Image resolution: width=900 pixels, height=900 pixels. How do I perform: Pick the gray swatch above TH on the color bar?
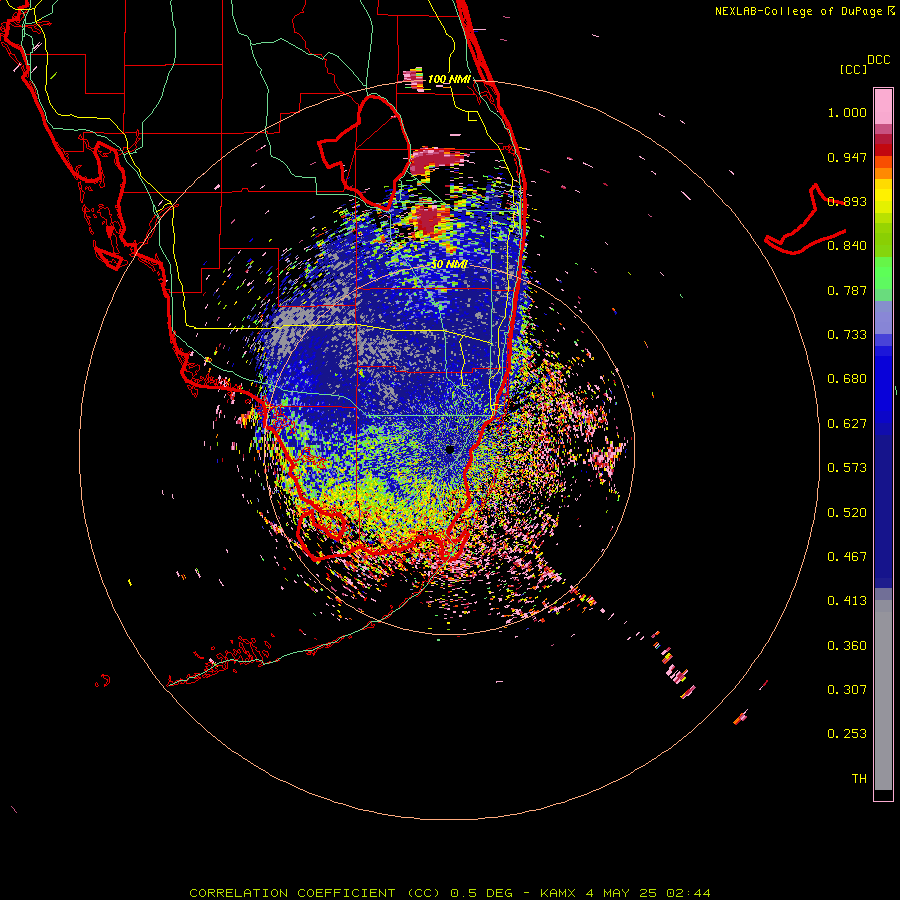tap(883, 695)
